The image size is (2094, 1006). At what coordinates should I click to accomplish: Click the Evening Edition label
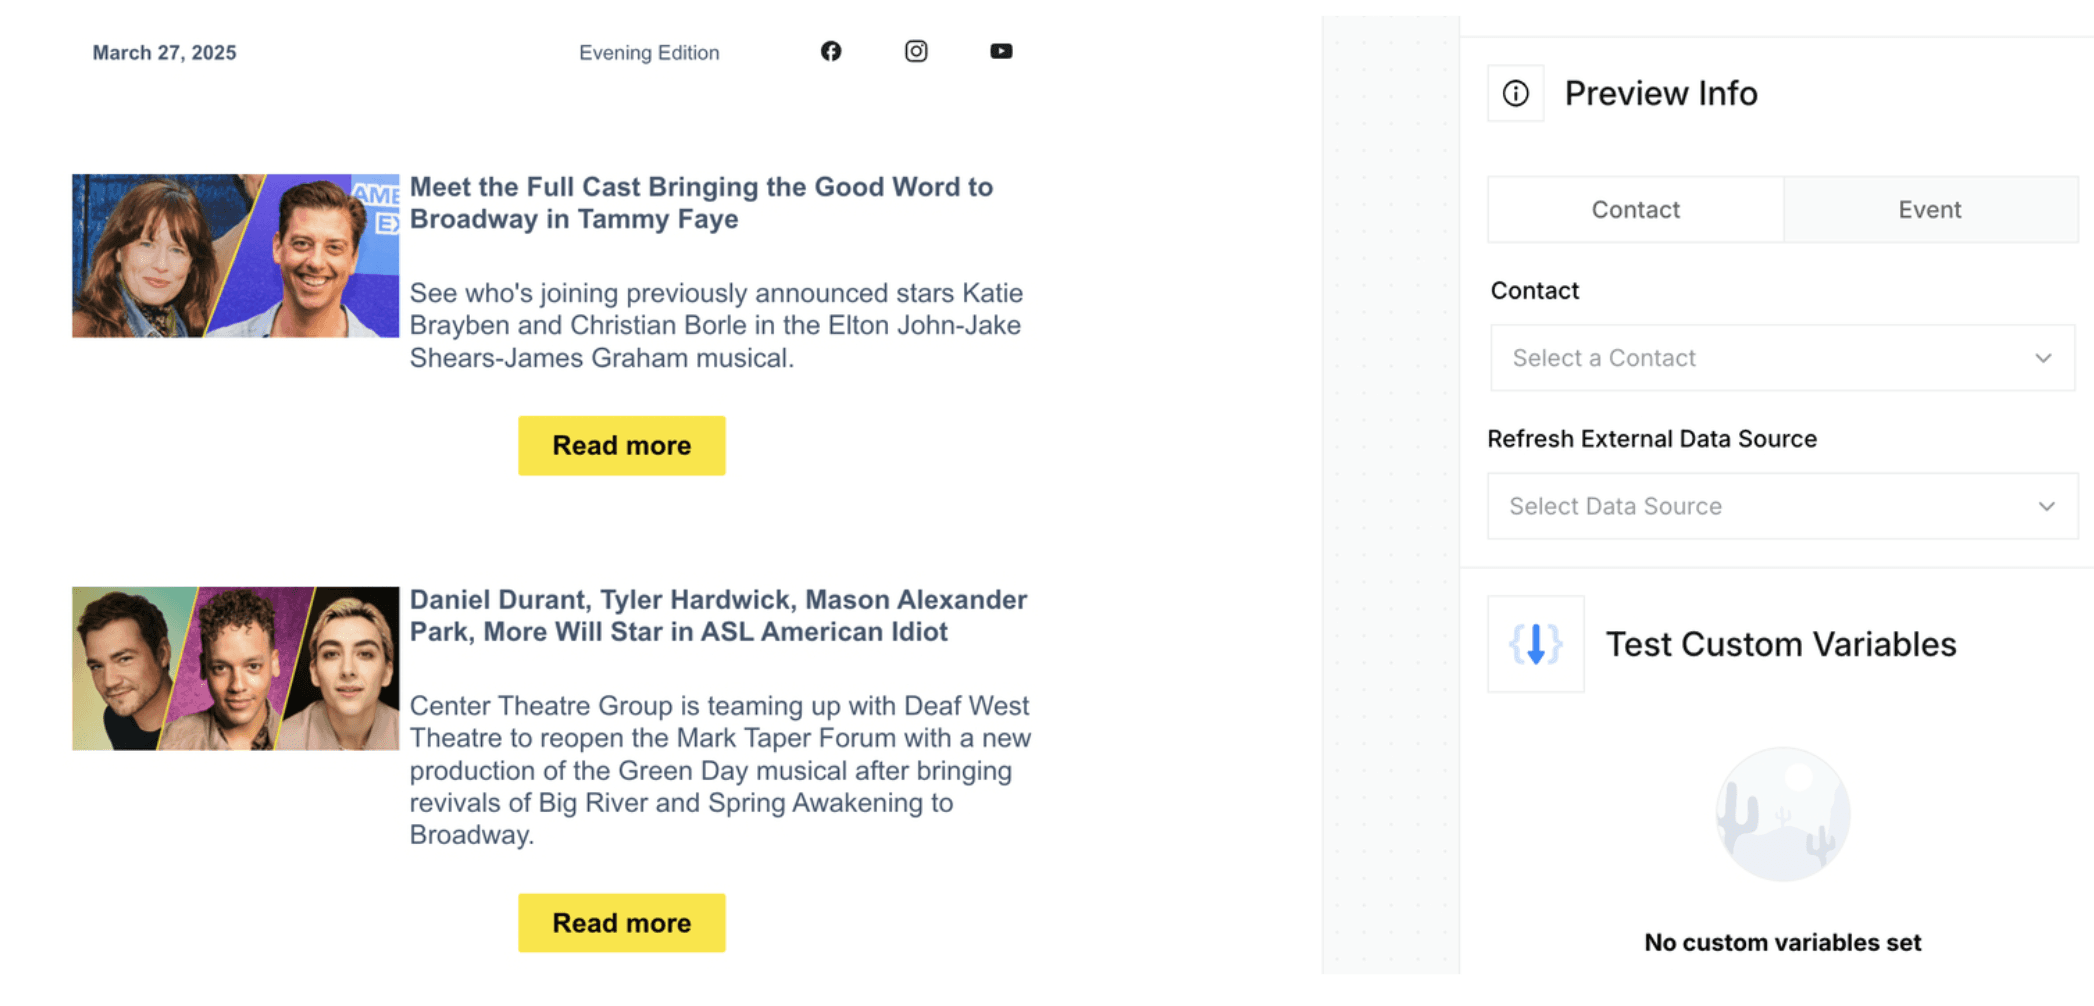click(649, 53)
